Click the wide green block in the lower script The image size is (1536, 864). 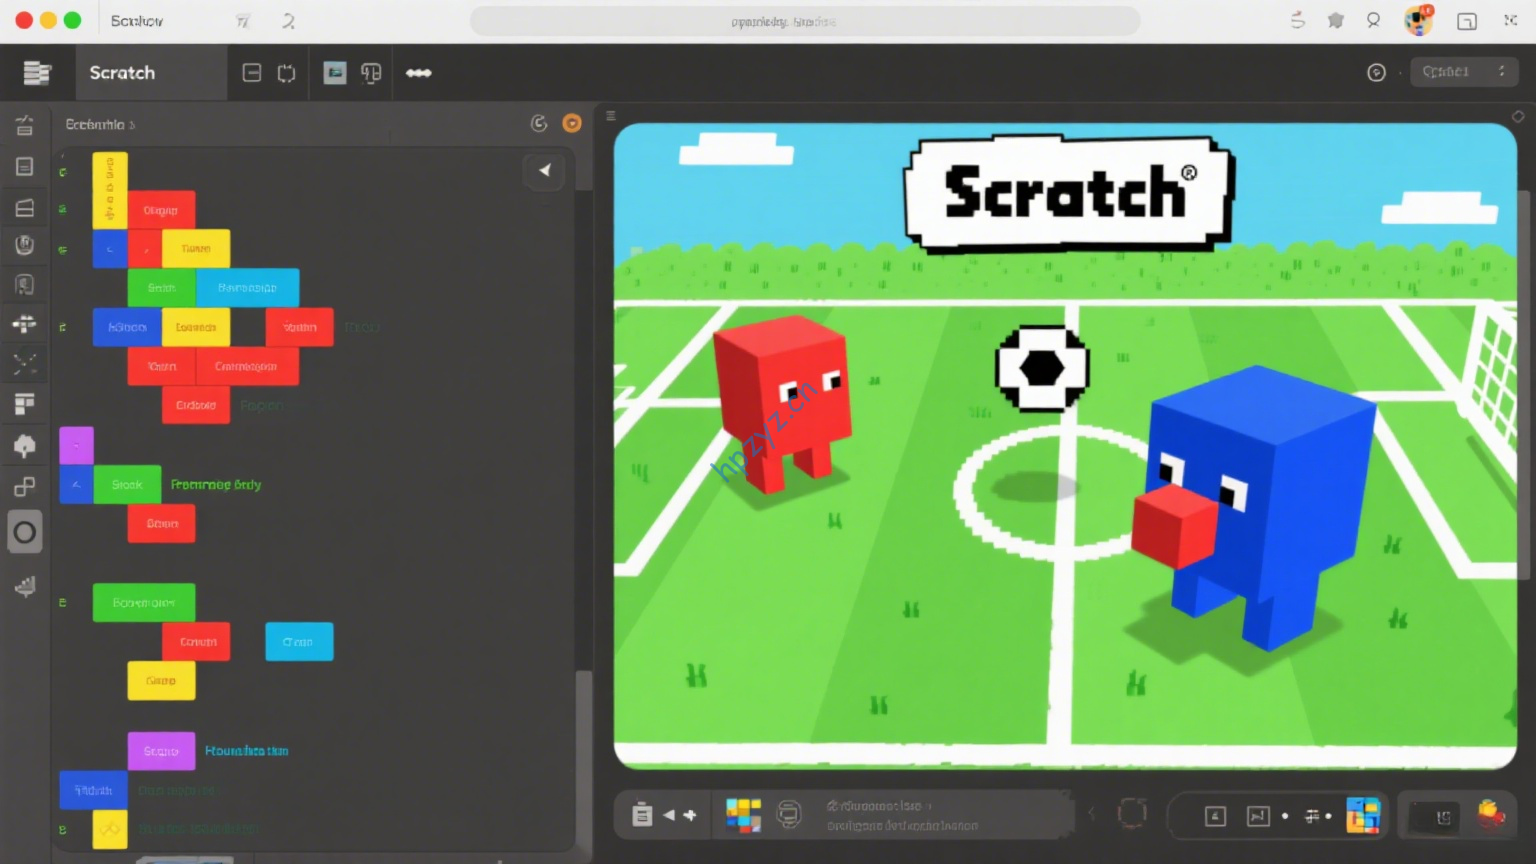(x=144, y=603)
